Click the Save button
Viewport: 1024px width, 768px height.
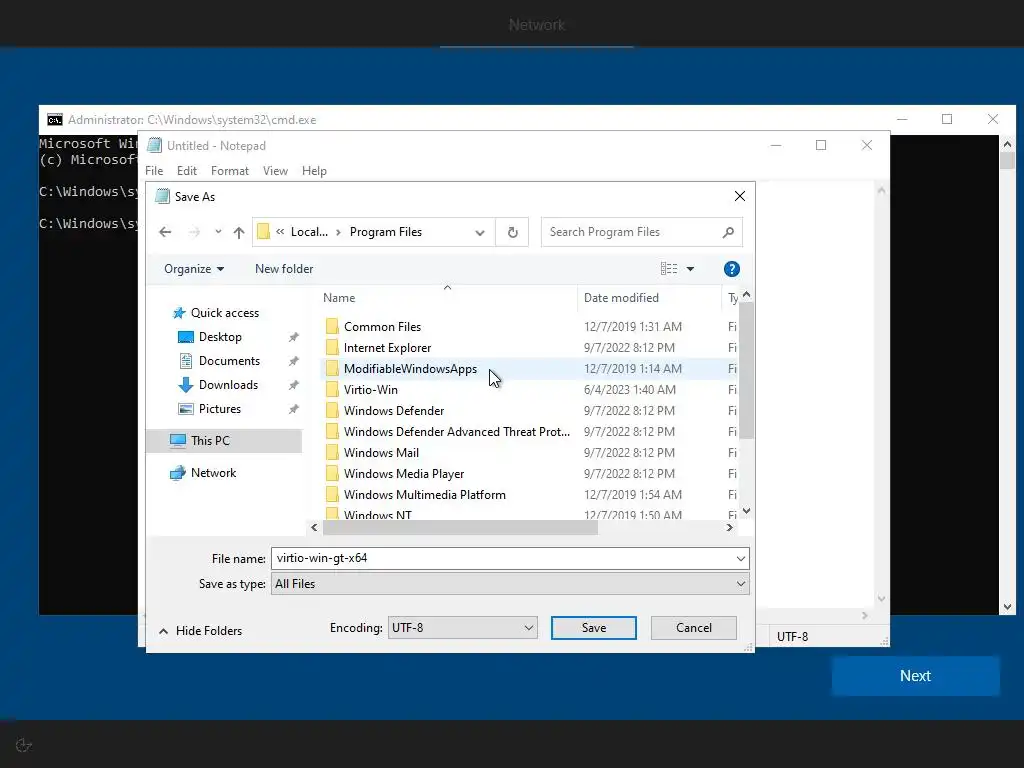[x=594, y=628]
